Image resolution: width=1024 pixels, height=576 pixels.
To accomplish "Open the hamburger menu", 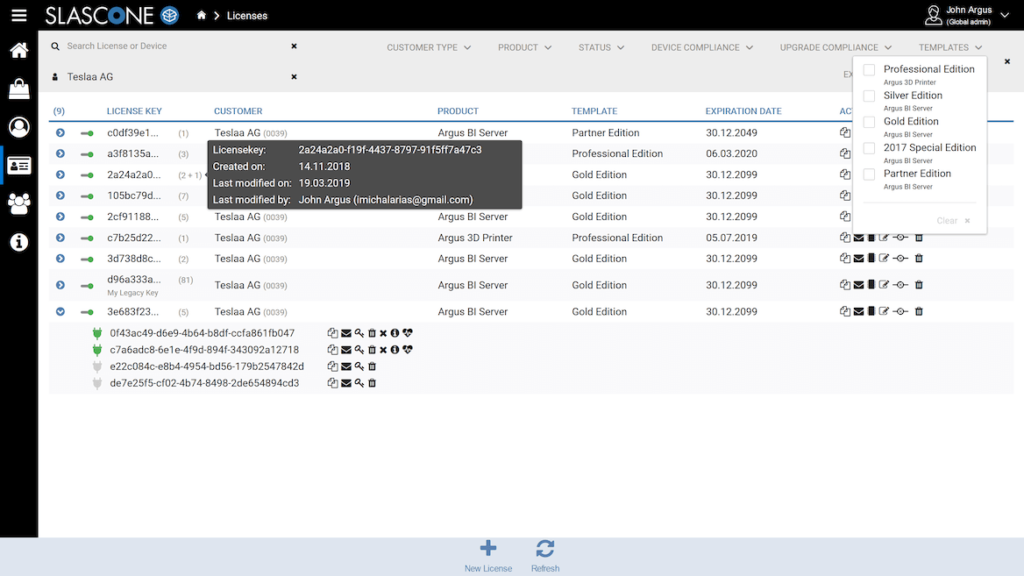I will tap(18, 15).
